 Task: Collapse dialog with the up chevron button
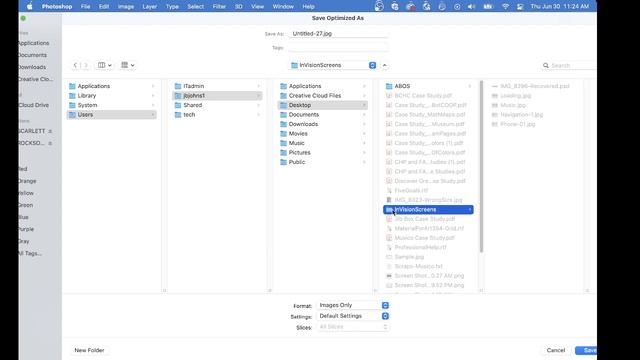click(x=384, y=65)
